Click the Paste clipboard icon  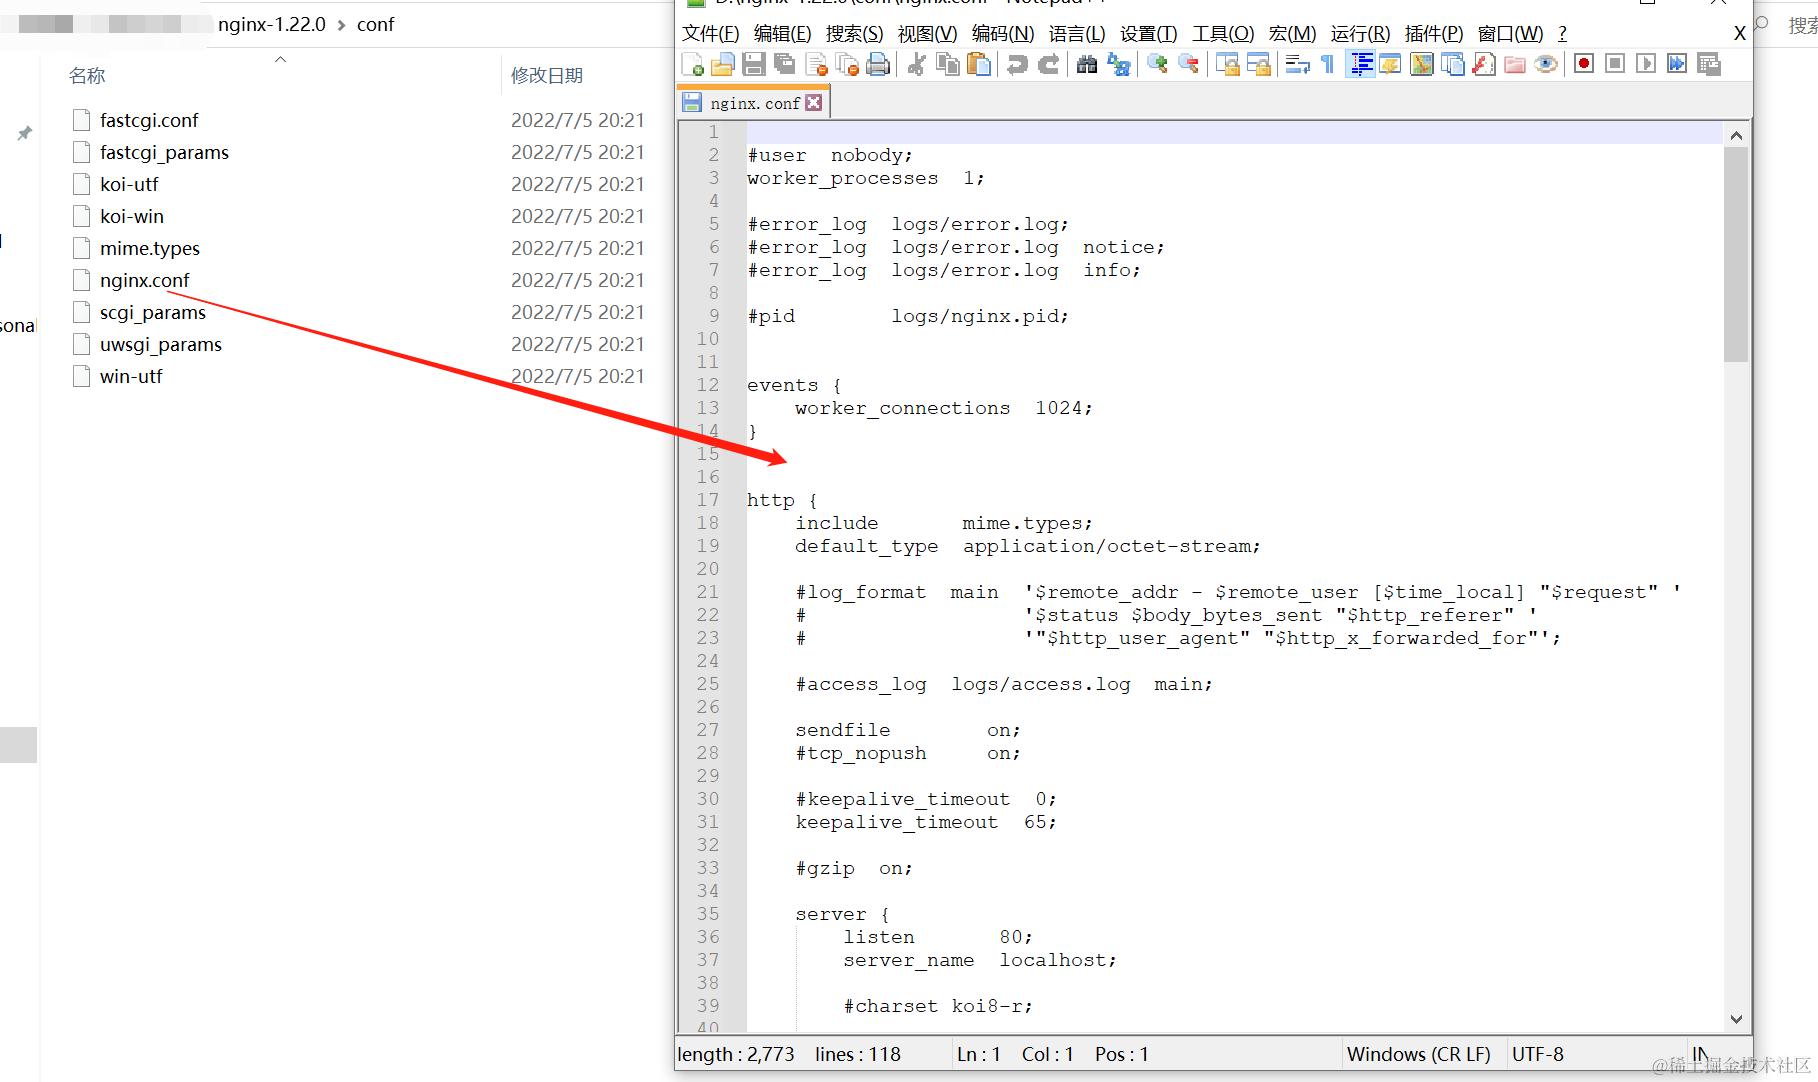point(979,65)
